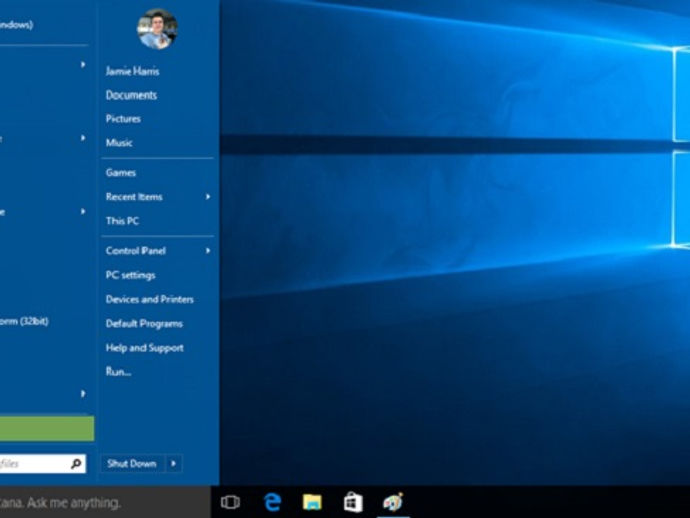The image size is (690, 518).
Task: Open Control Panel
Action: pos(136,251)
